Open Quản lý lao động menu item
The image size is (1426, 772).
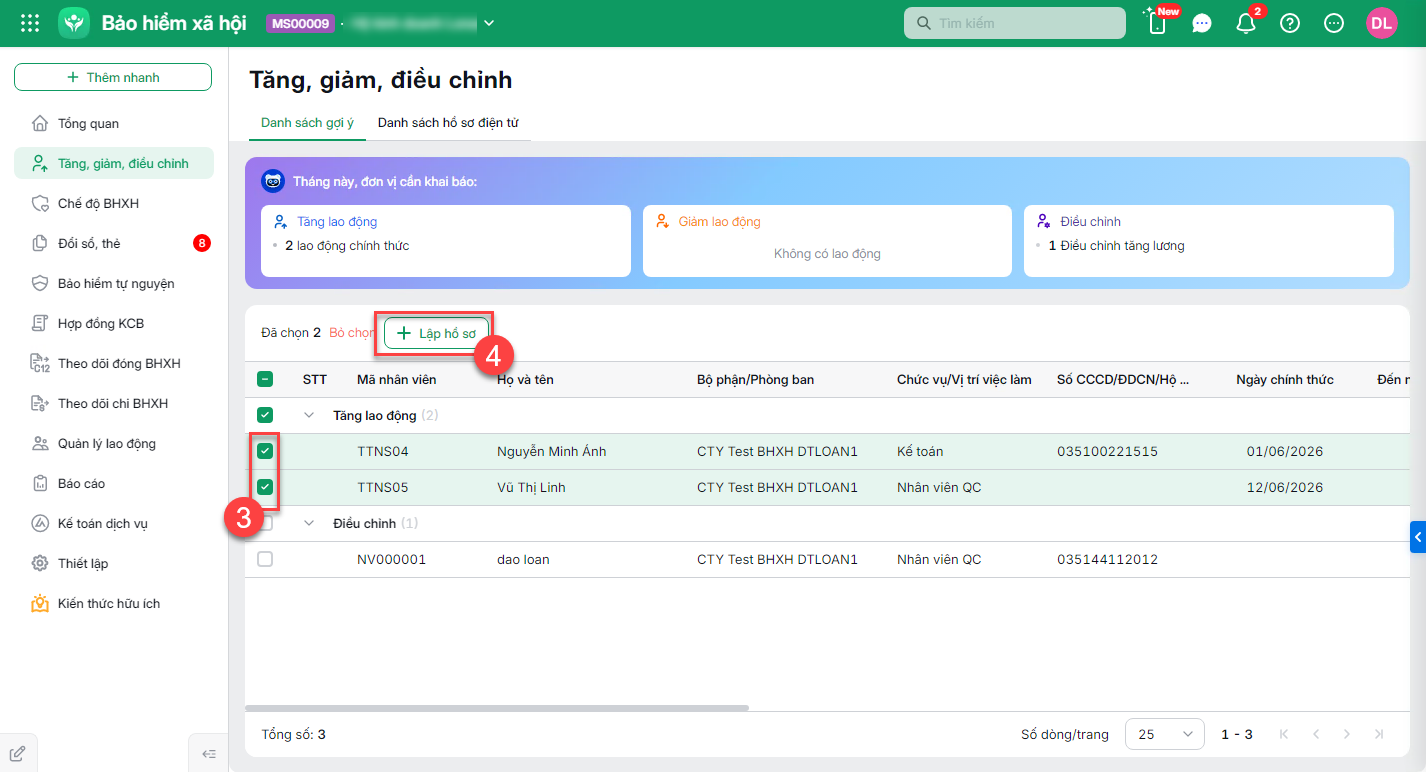[x=114, y=443]
